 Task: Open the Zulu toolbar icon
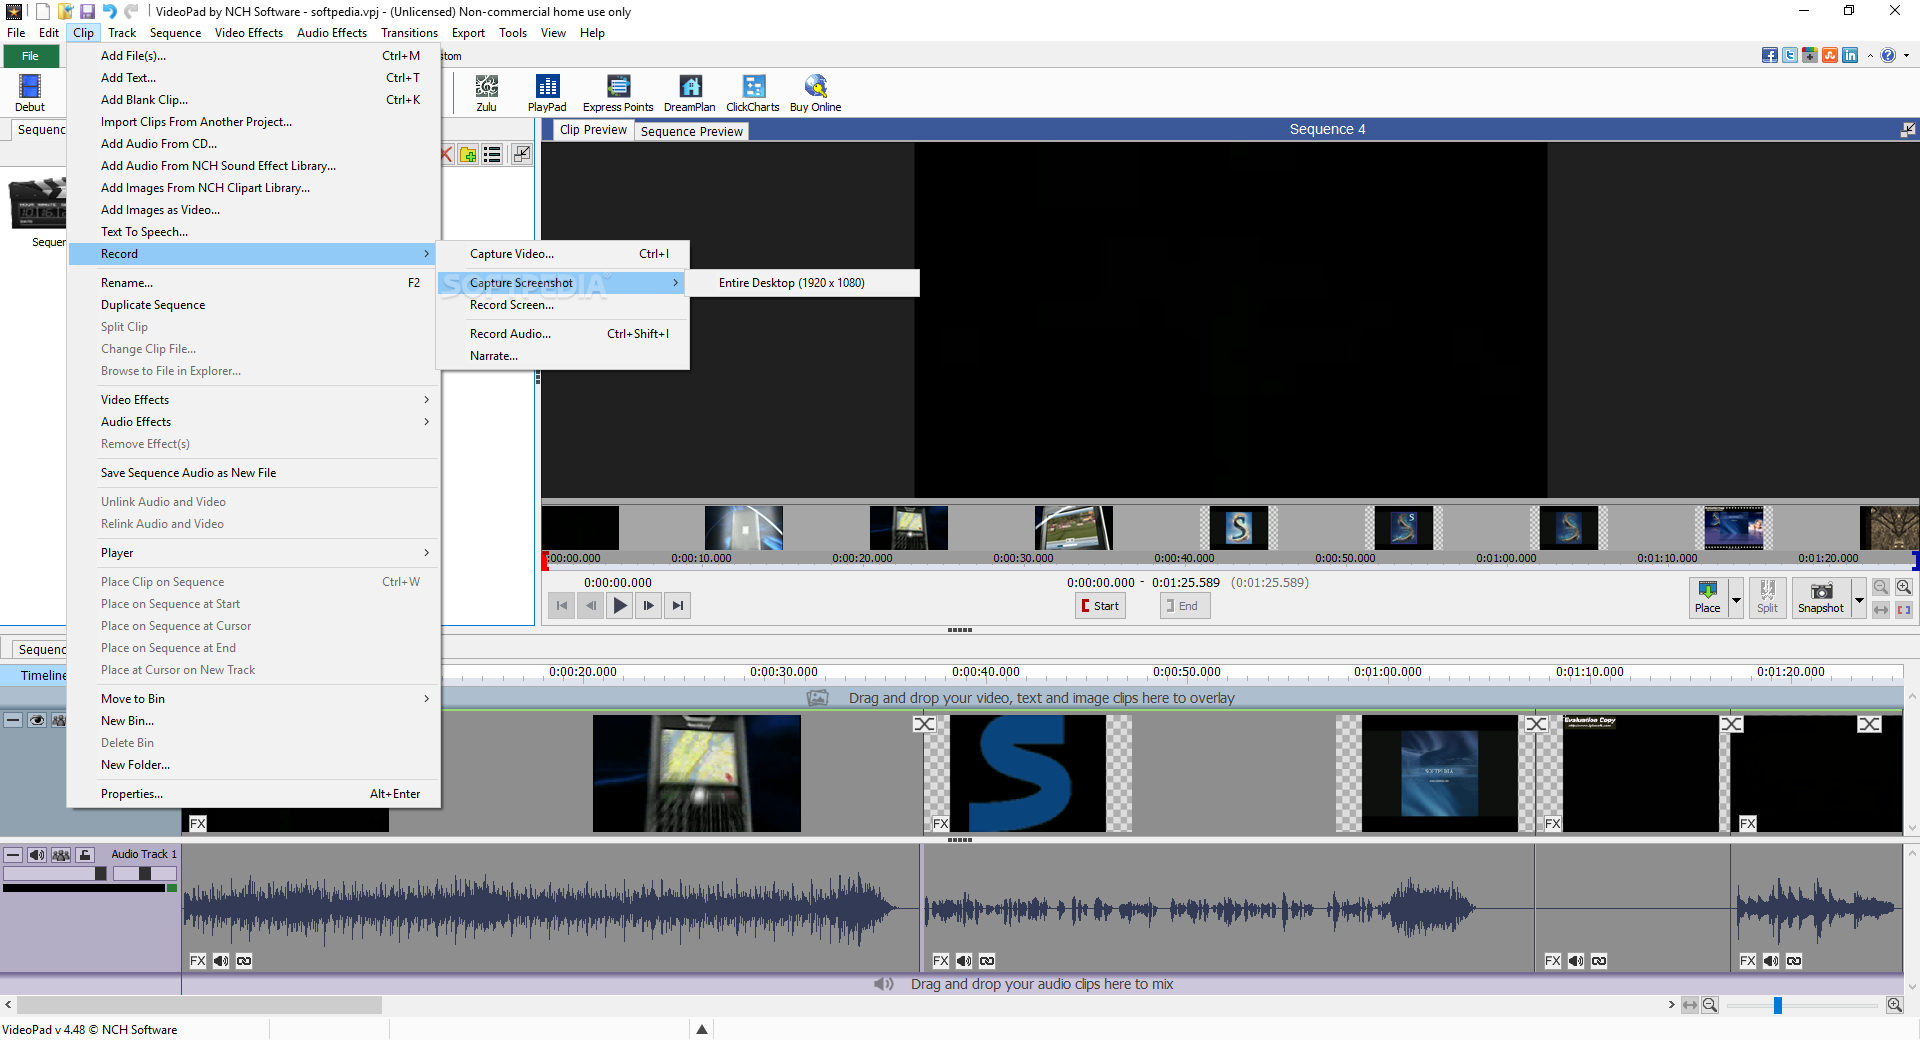coord(487,93)
